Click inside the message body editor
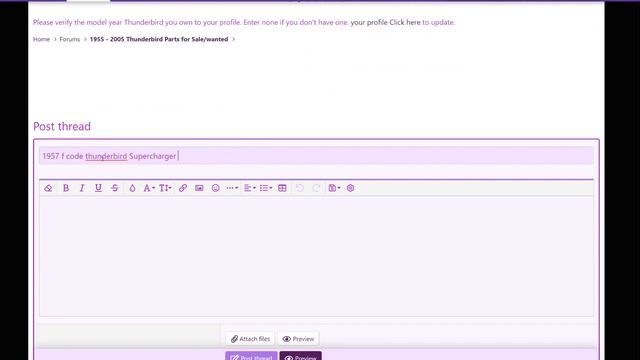The image size is (640, 360). click(x=316, y=256)
